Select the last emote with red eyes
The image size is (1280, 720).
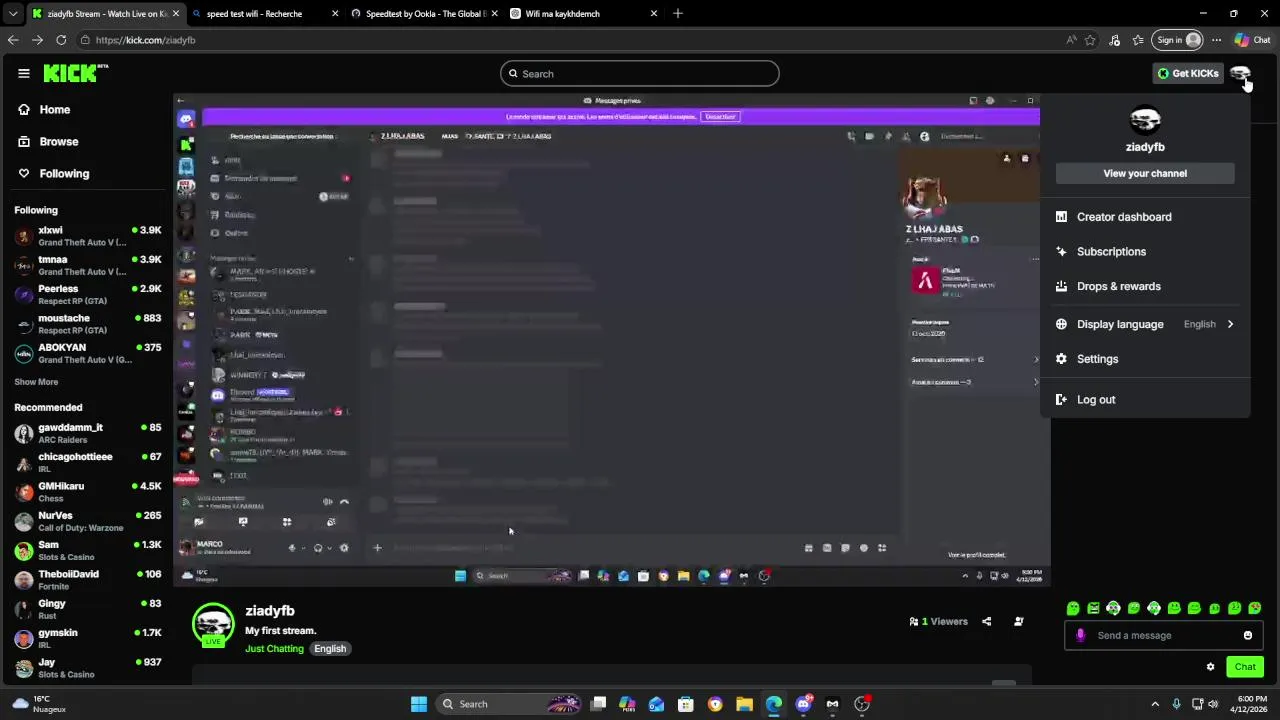(x=1255, y=608)
